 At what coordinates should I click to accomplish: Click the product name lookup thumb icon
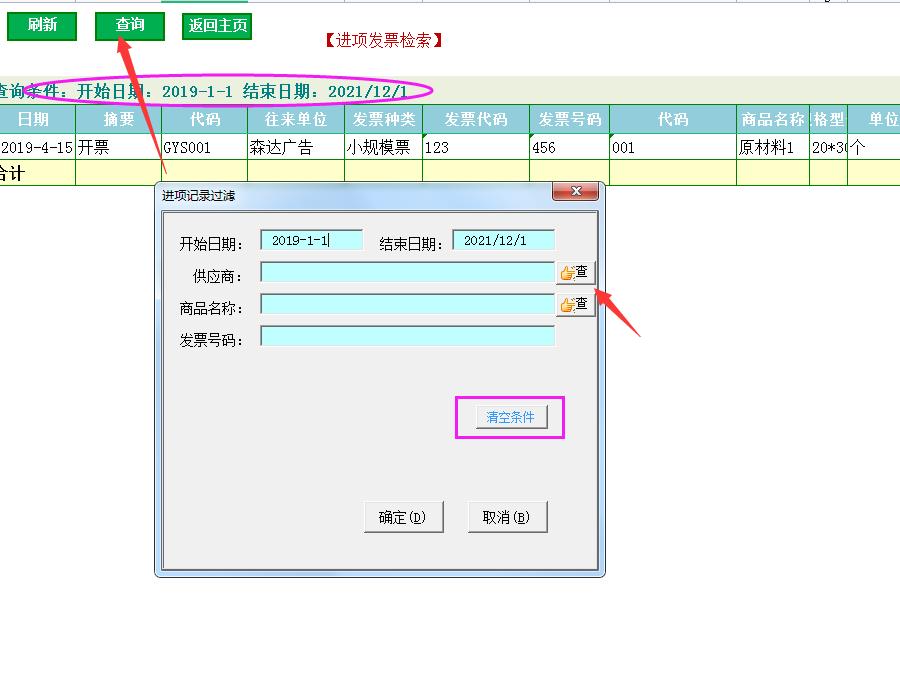pos(575,303)
